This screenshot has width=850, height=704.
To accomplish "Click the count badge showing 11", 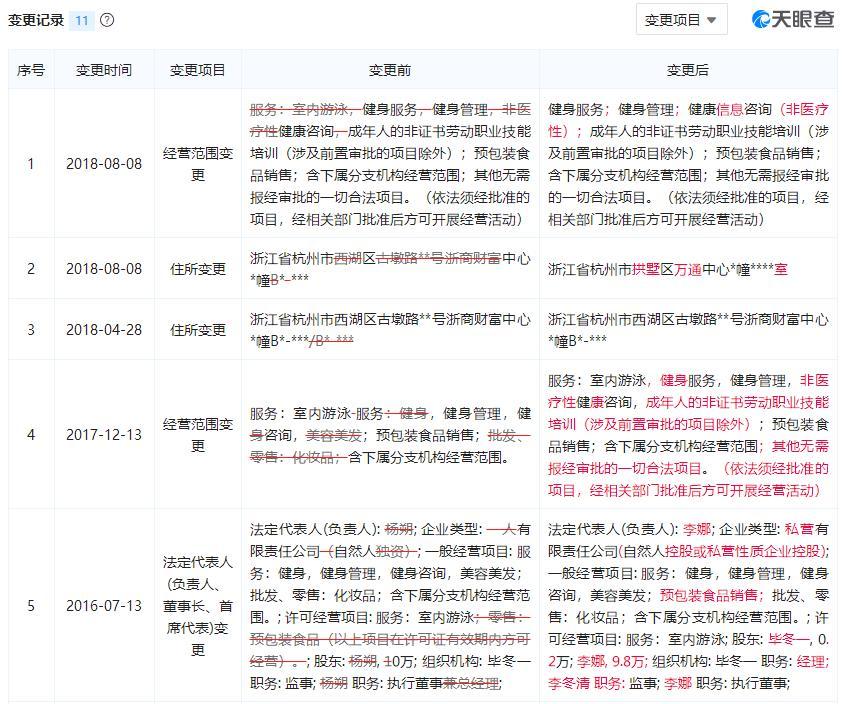I will point(79,19).
